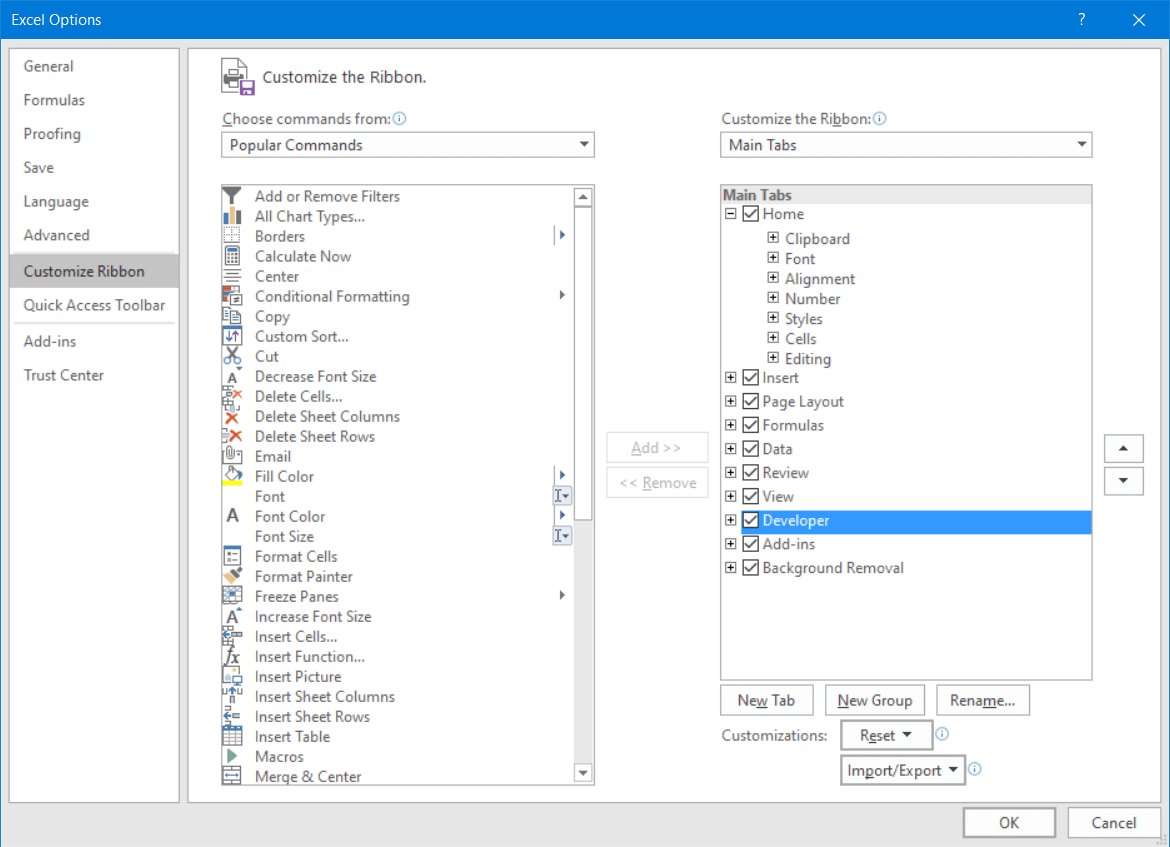The width and height of the screenshot is (1170, 847).
Task: Expand the Clipboard group under Home
Action: 773,238
